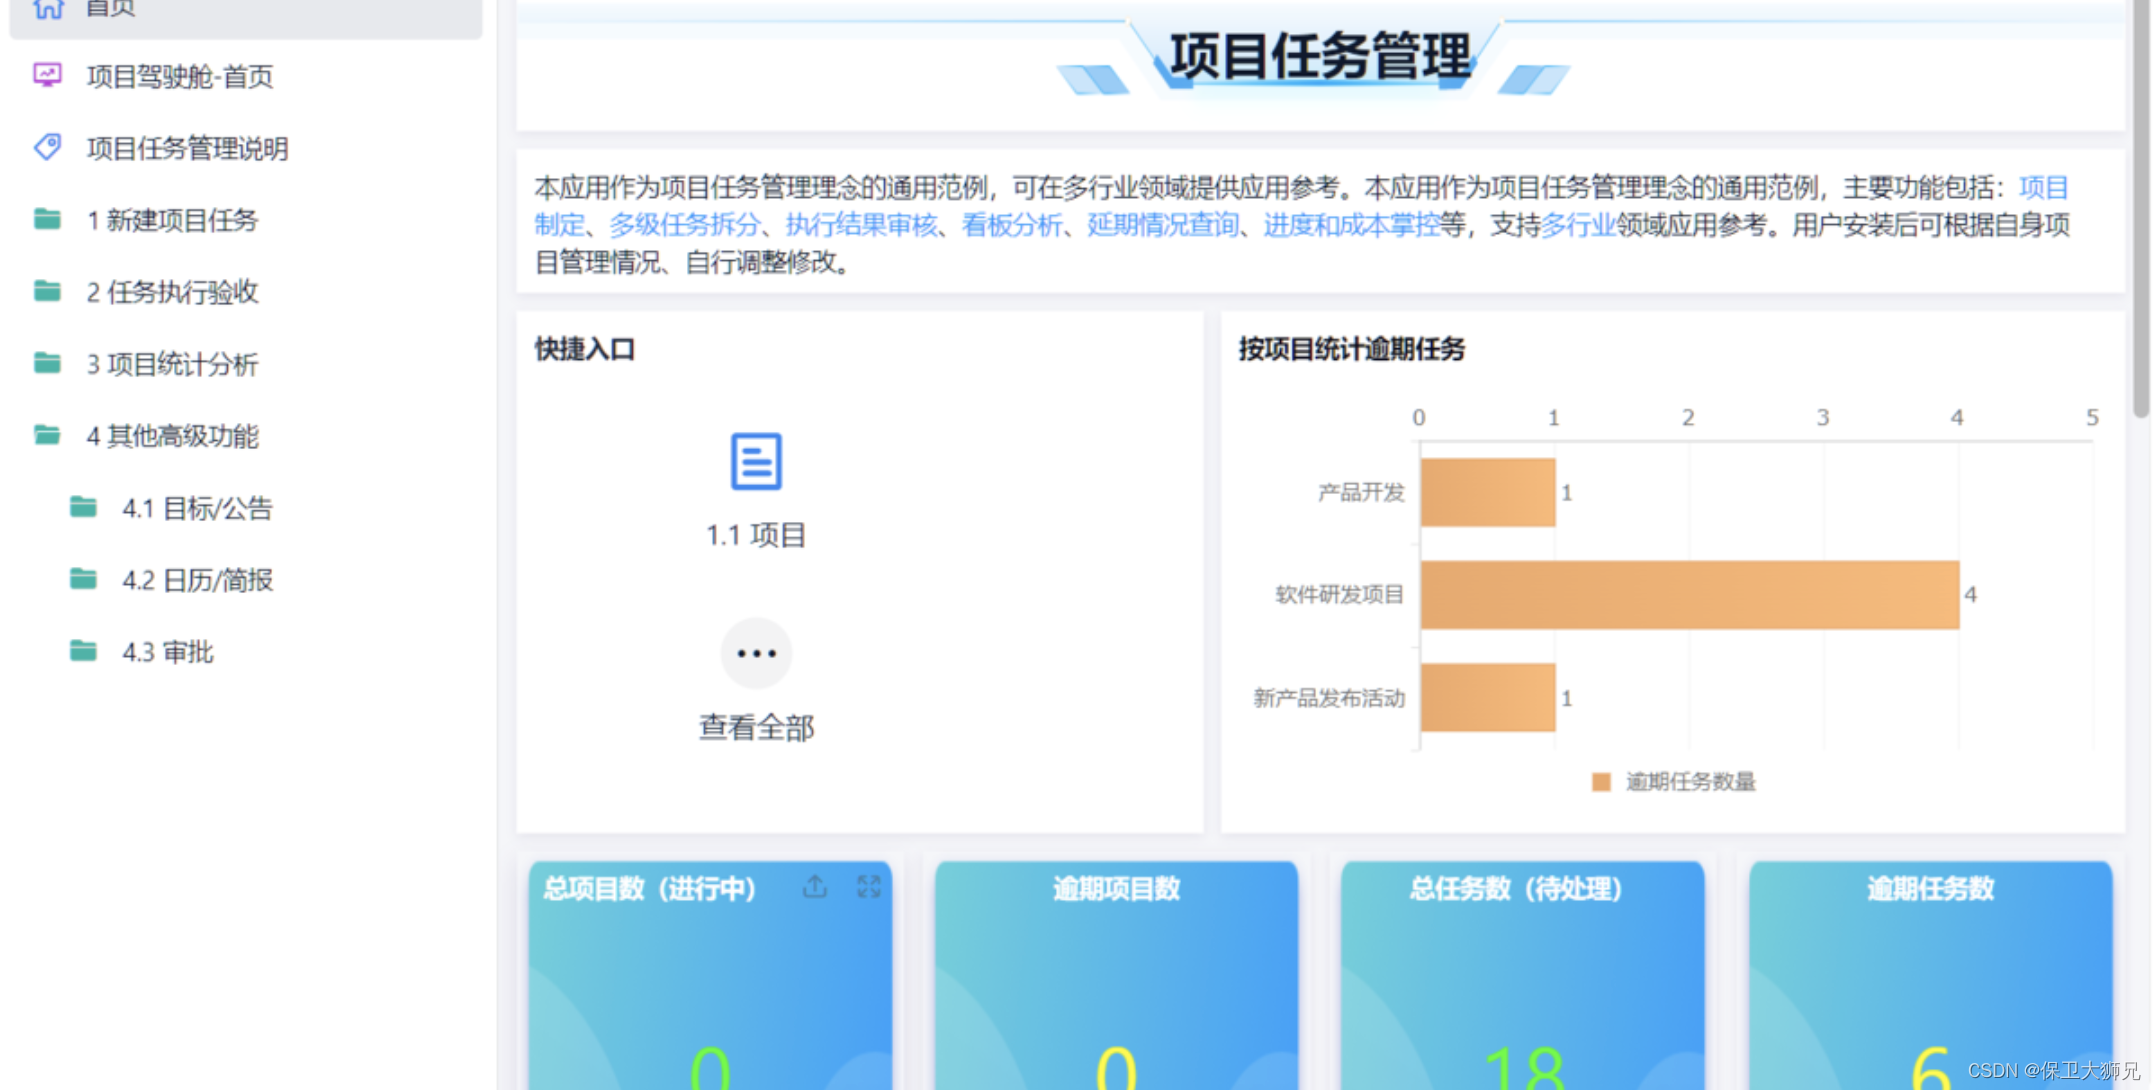The width and height of the screenshot is (2156, 1090).
Task: Click the 项目驾驶舱-首页 monitor icon
Action: pyautogui.click(x=47, y=75)
